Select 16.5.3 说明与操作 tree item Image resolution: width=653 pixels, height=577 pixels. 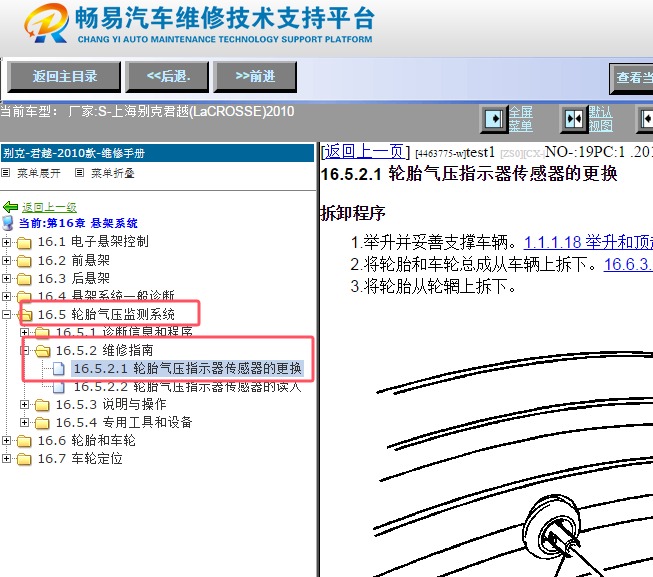pos(111,404)
